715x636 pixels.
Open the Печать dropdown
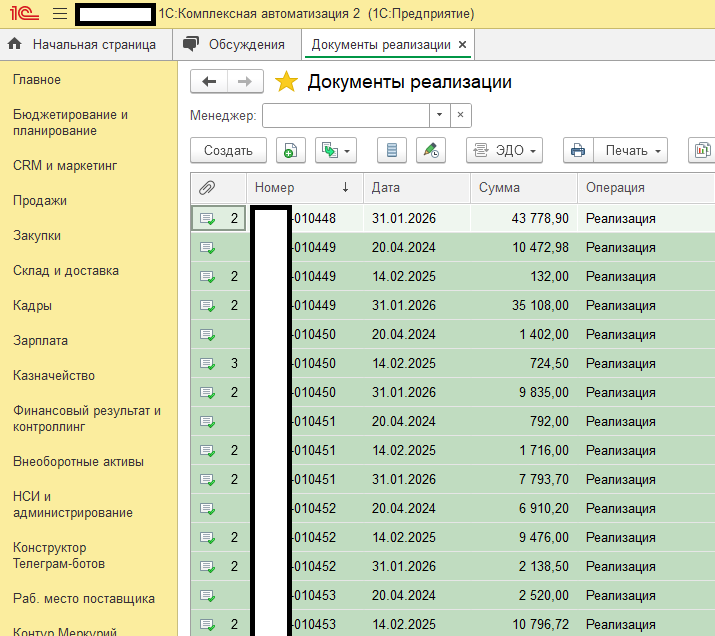631,150
